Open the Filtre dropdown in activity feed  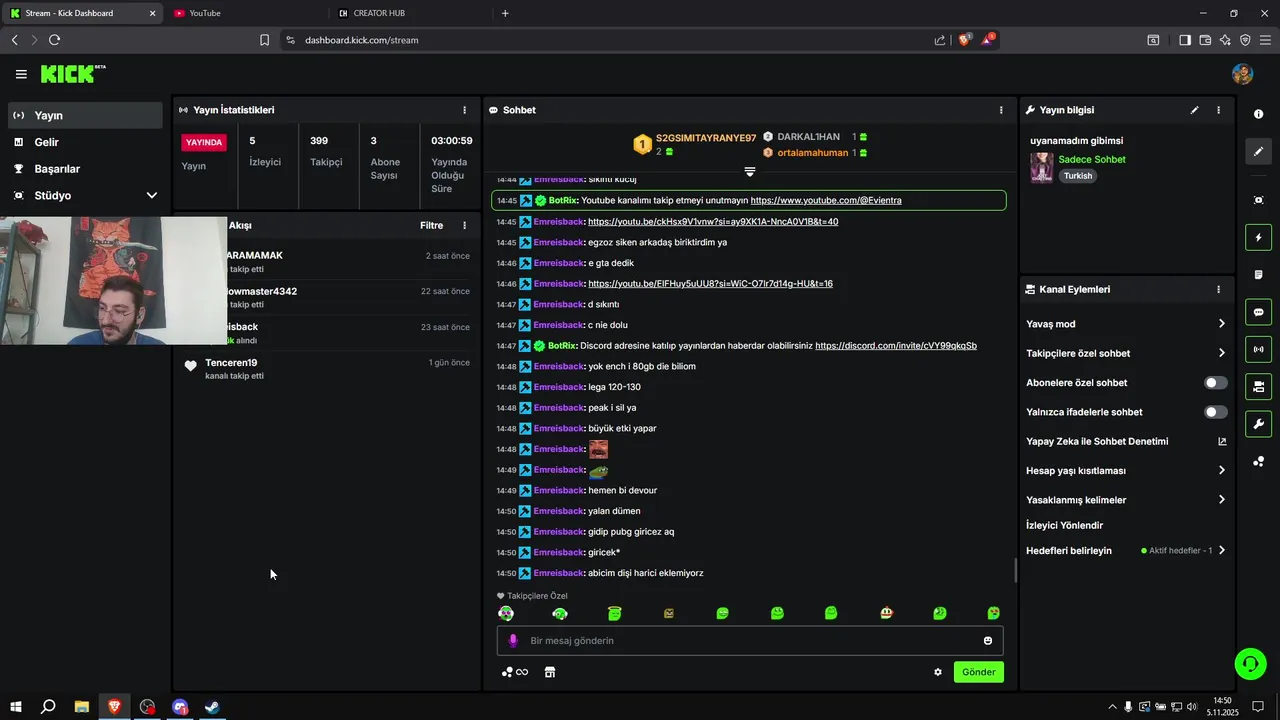click(431, 226)
